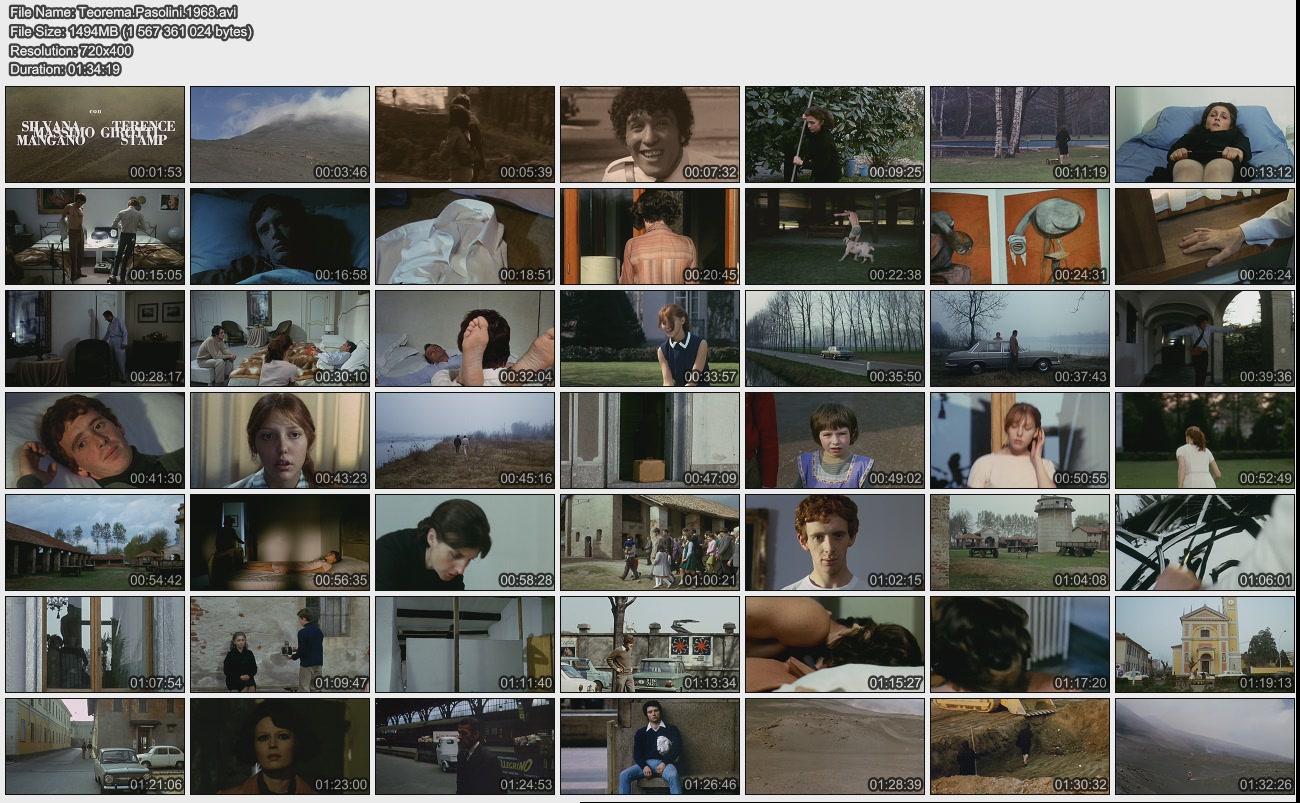Click the seated man in jeans frame 01:26:46
This screenshot has height=803, width=1300.
(x=650, y=747)
